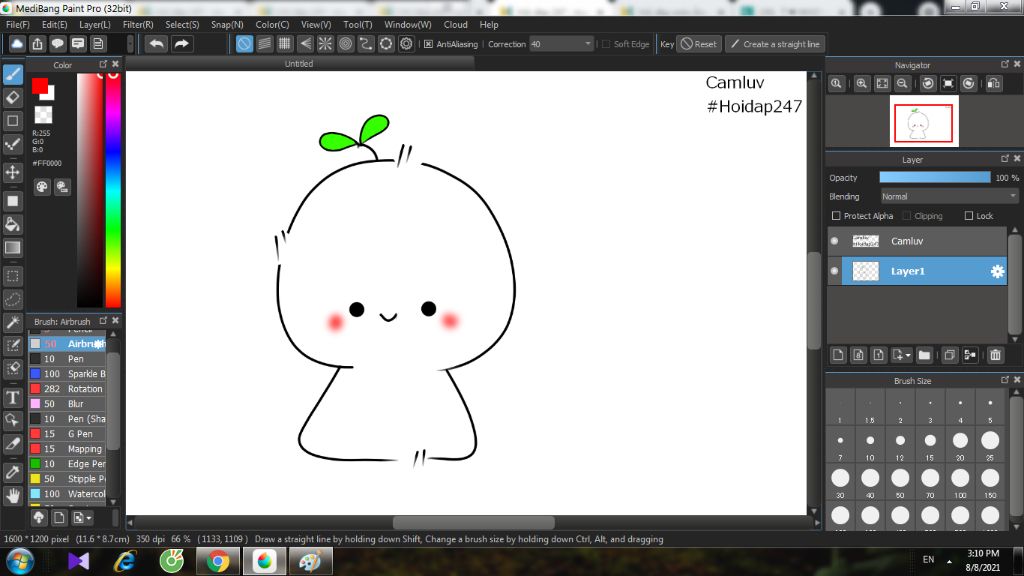Add new layer folder
The height and width of the screenshot is (576, 1024).
[923, 355]
